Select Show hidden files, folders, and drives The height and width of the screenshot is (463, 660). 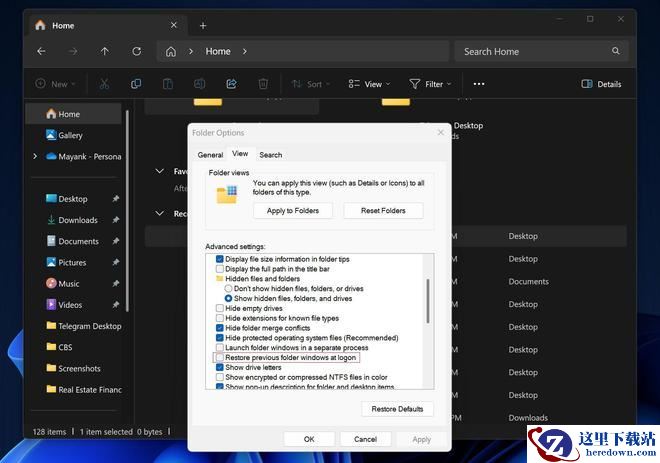pos(228,298)
